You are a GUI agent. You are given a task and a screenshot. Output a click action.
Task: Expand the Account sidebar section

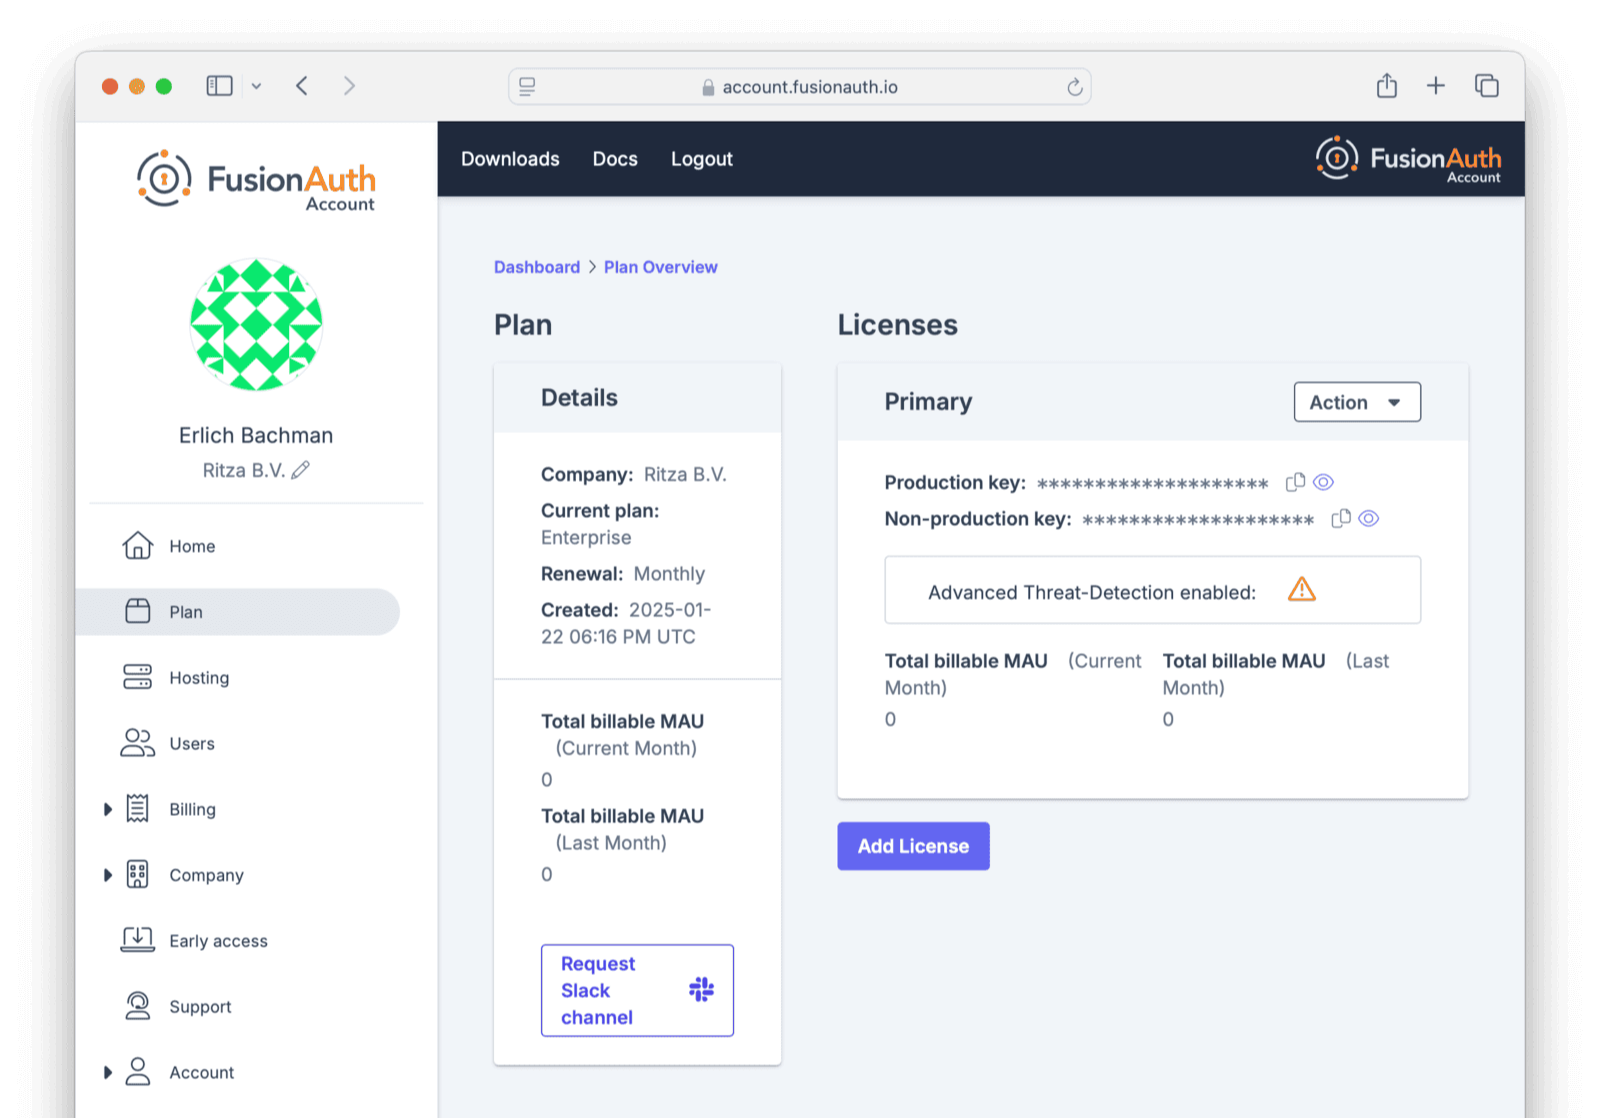(108, 1072)
